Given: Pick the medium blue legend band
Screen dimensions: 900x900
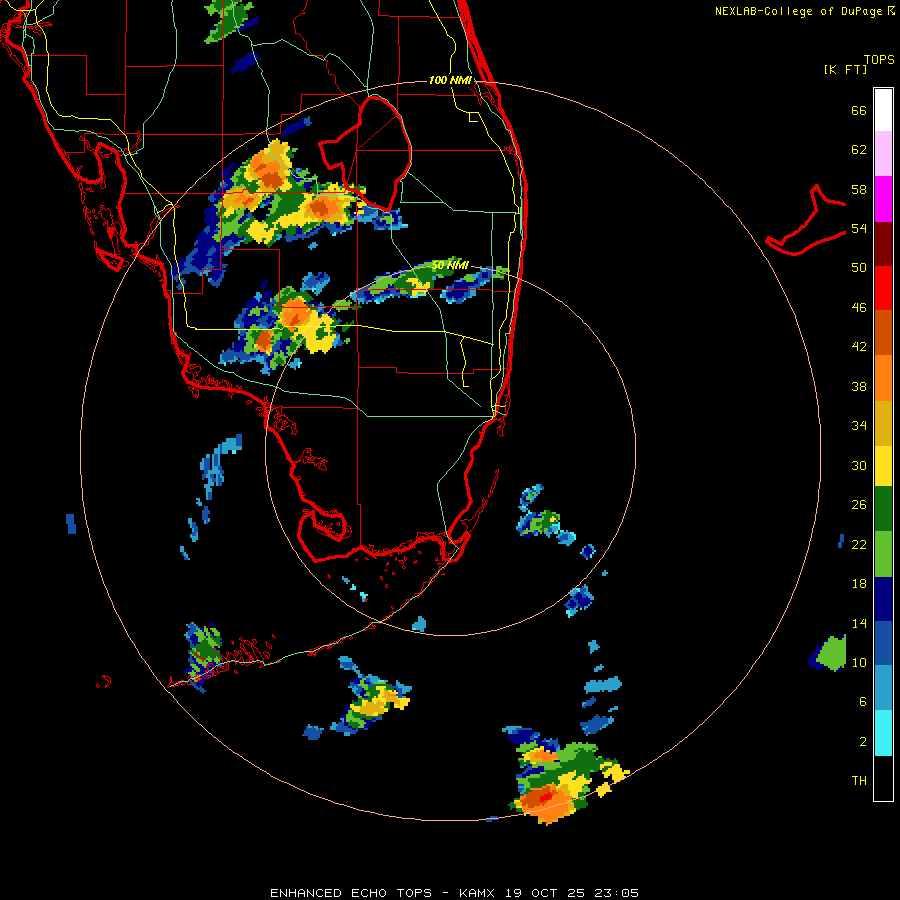Looking at the screenshot, I should [883, 643].
